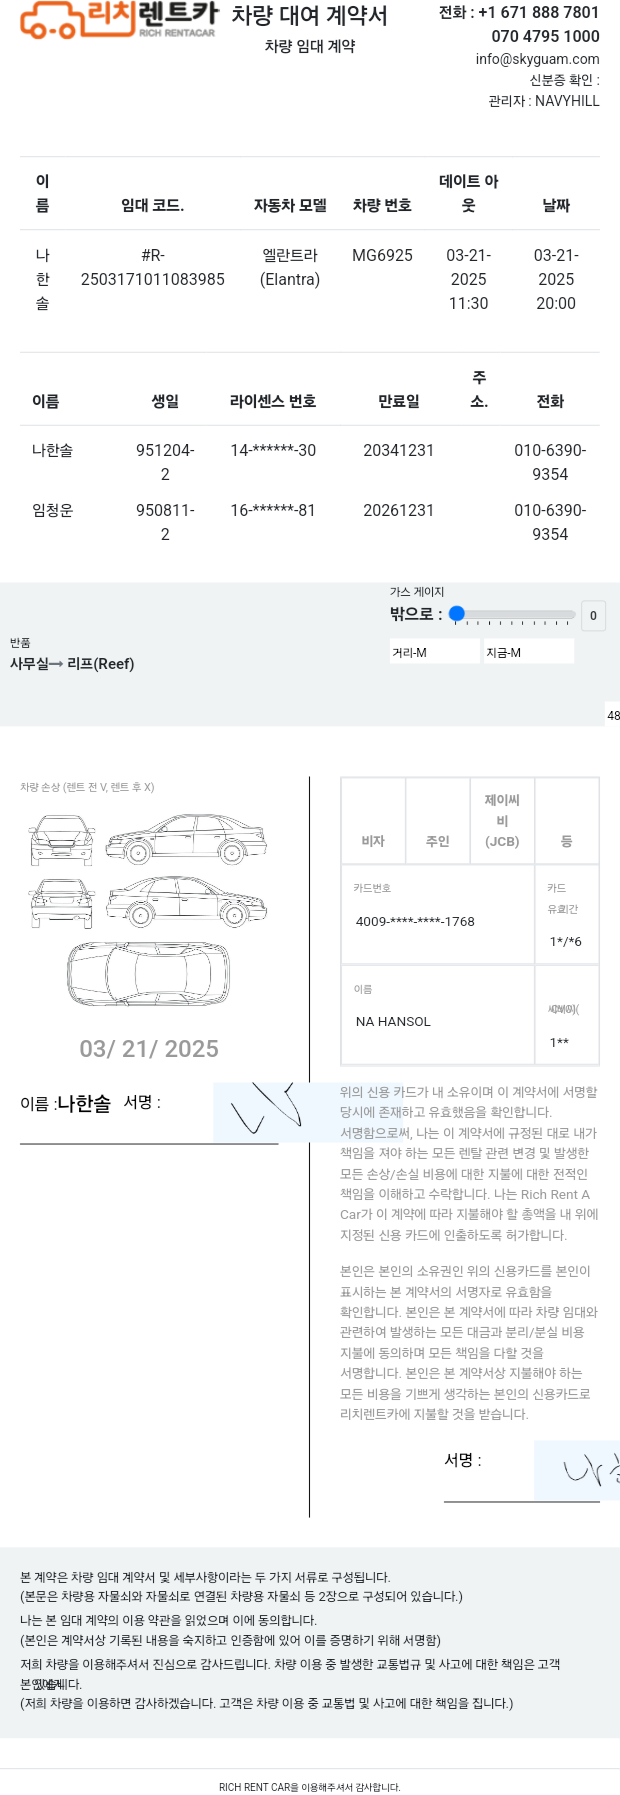Viewport: 620px width, 1795px height.
Task: Click the info@skyguam.com email address
Action: [537, 59]
